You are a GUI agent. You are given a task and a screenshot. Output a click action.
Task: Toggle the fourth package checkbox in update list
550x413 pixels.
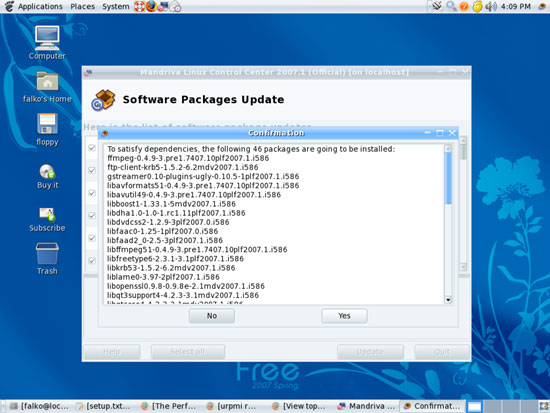tap(92, 215)
